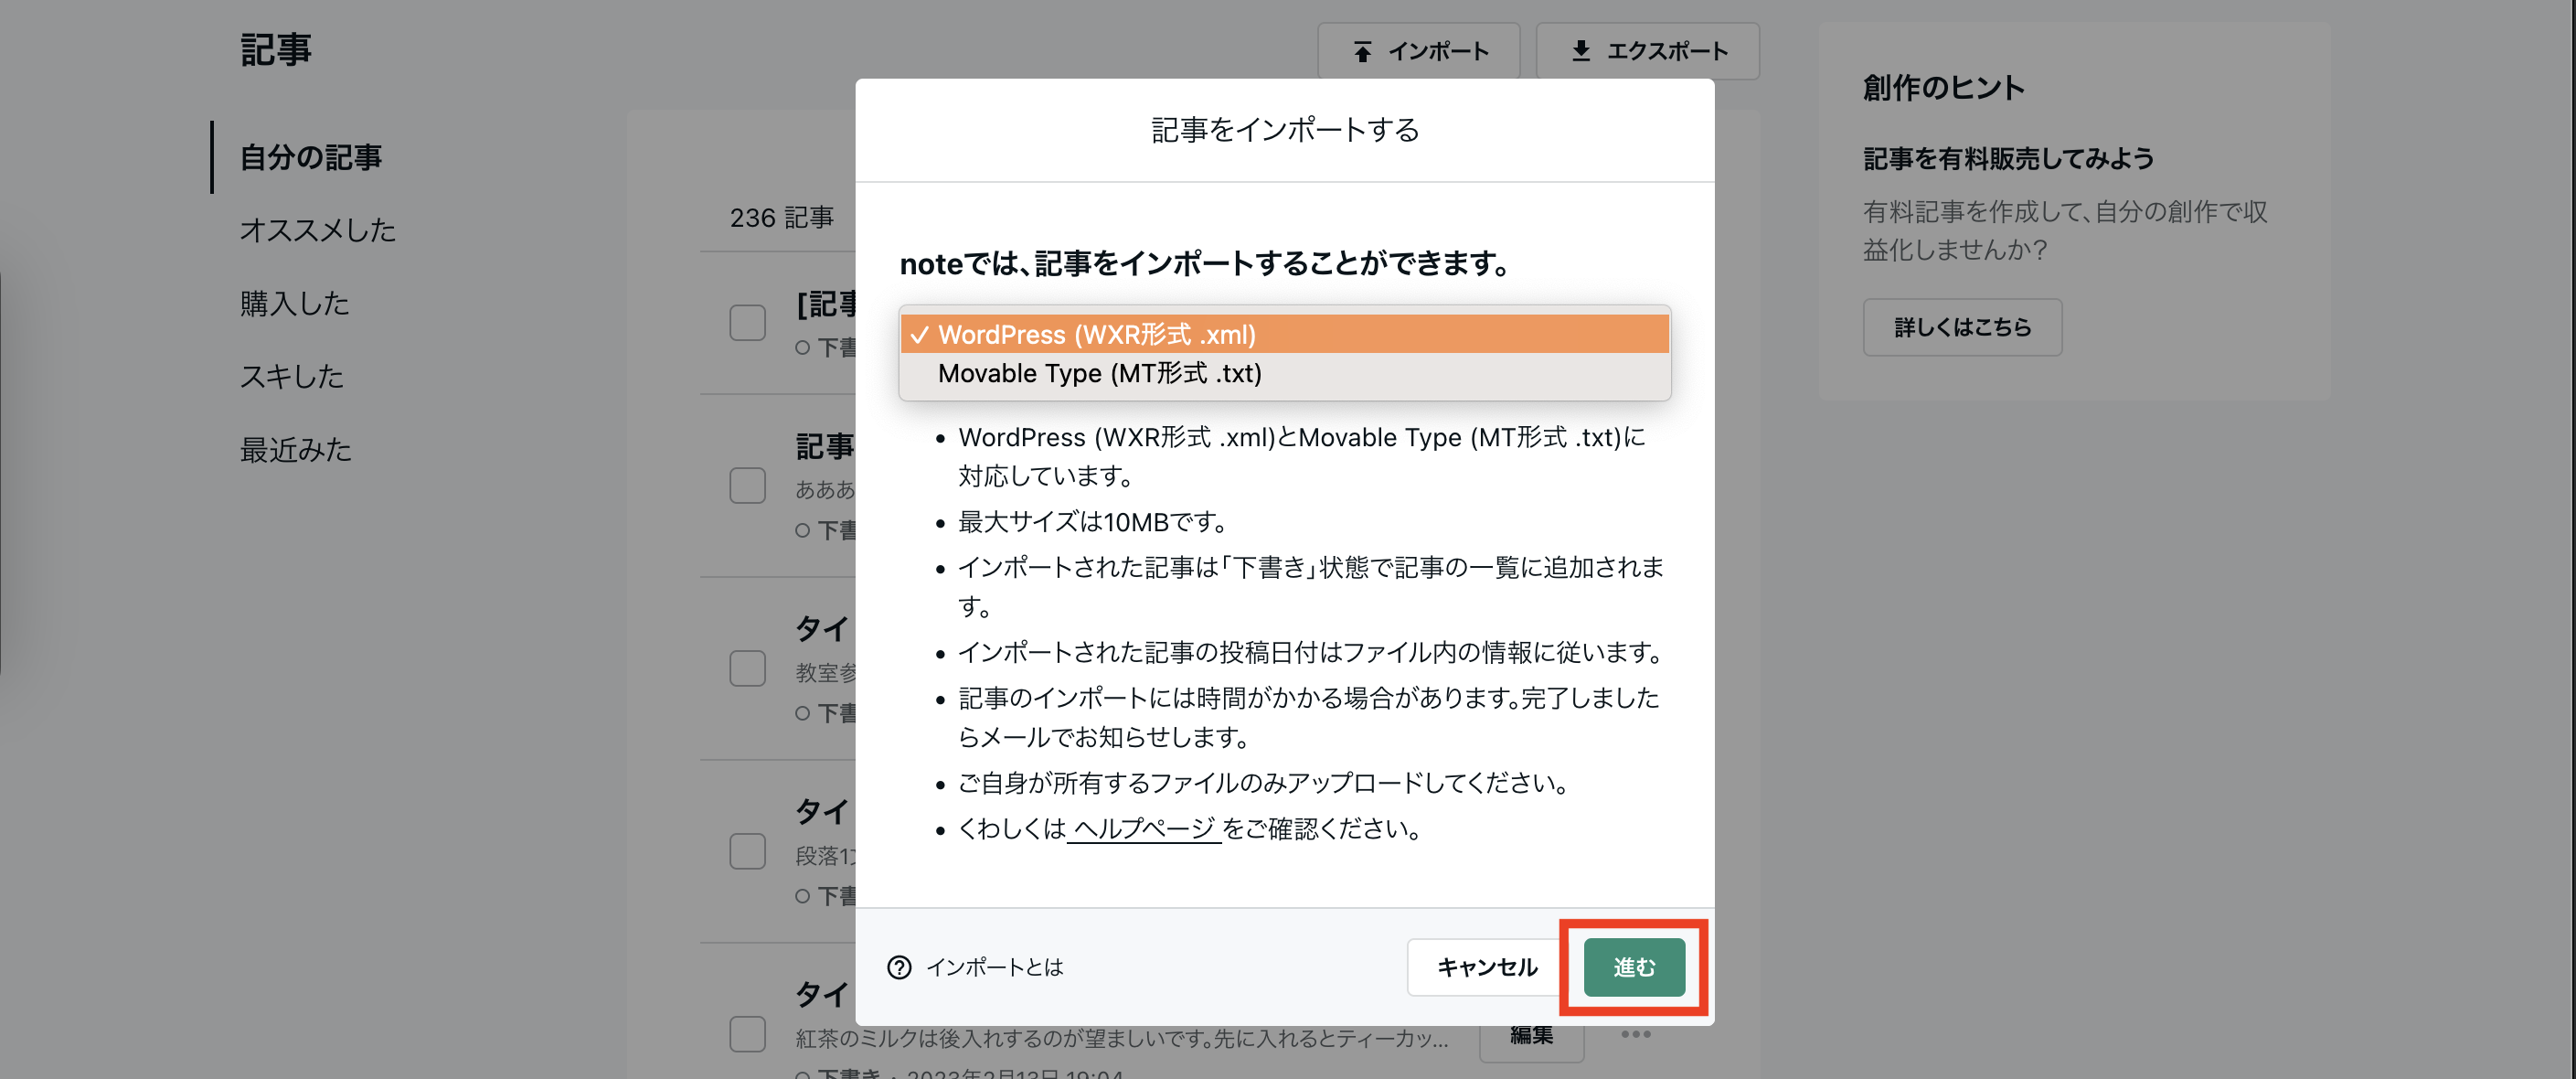Tick the checkbox of the first [記事 row

[747, 322]
